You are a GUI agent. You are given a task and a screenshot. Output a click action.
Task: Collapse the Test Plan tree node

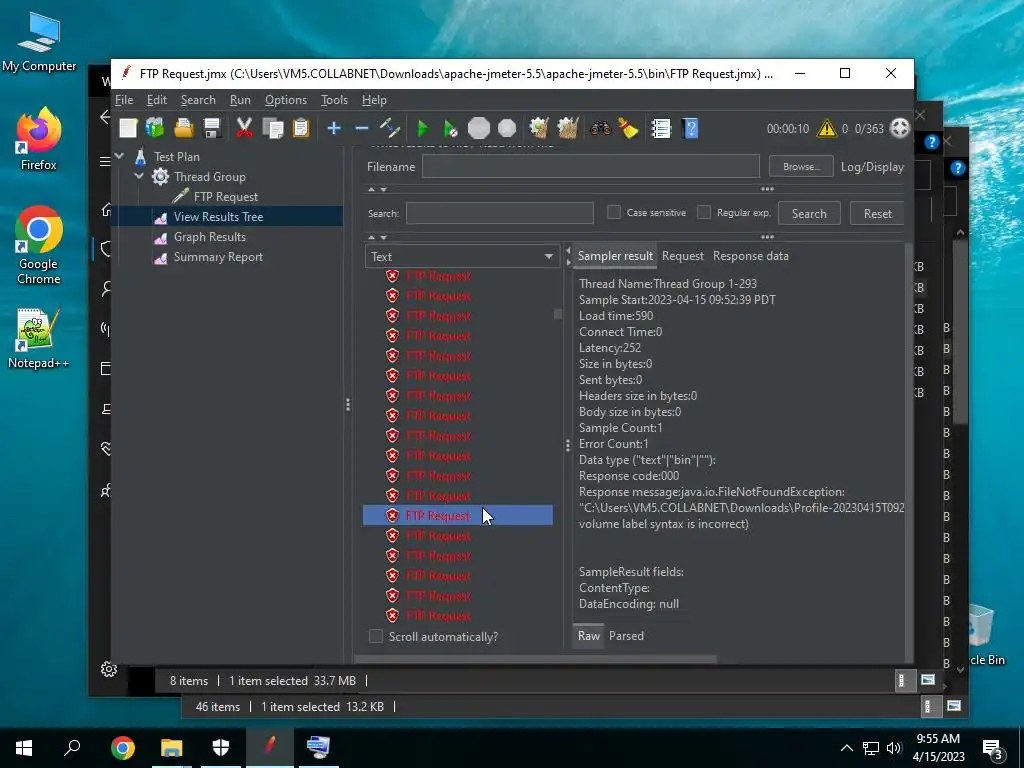(x=120, y=156)
